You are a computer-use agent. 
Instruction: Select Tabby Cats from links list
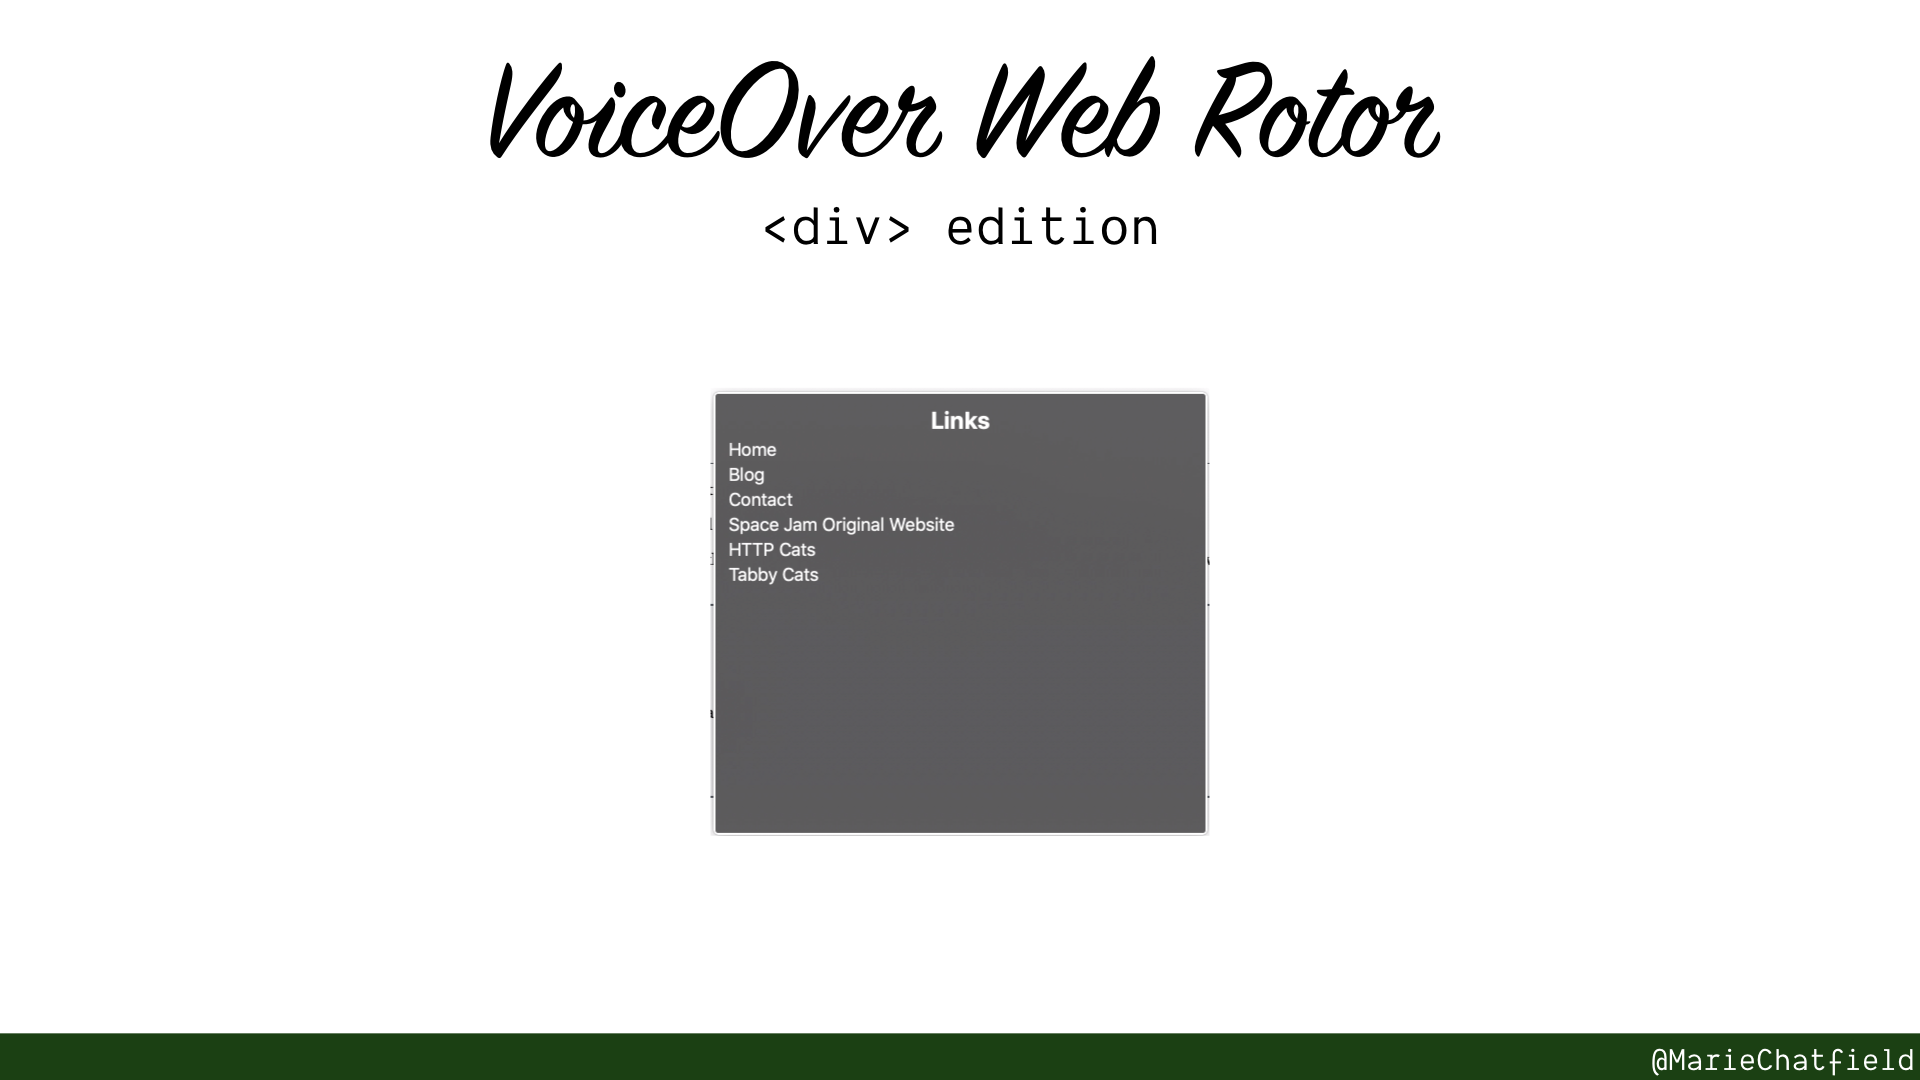[x=773, y=575]
